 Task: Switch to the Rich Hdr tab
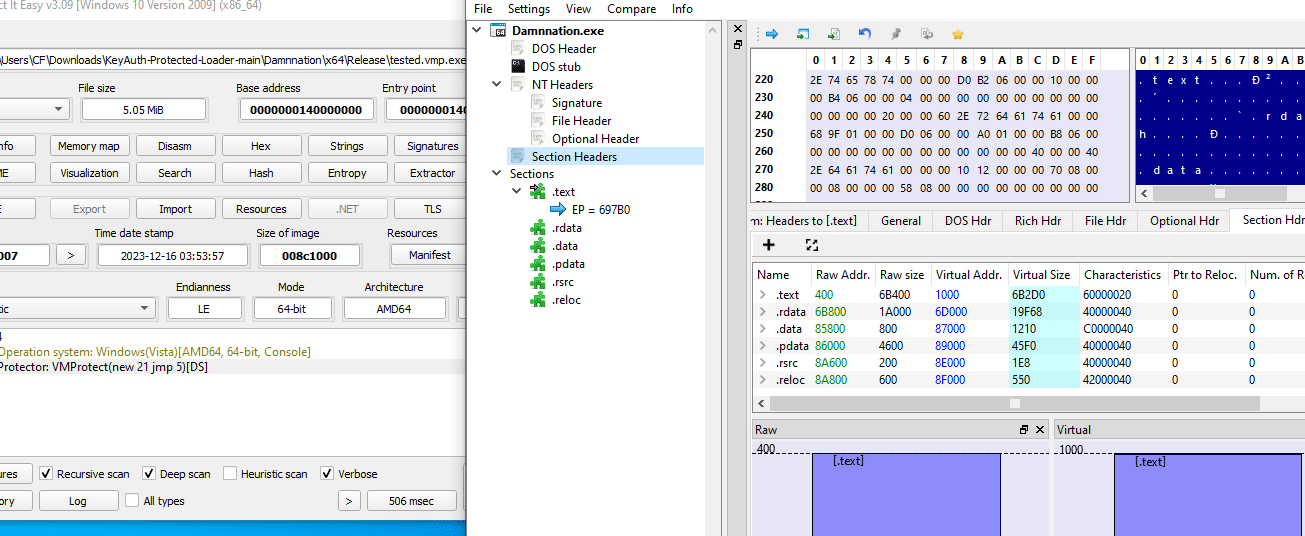(x=1038, y=221)
